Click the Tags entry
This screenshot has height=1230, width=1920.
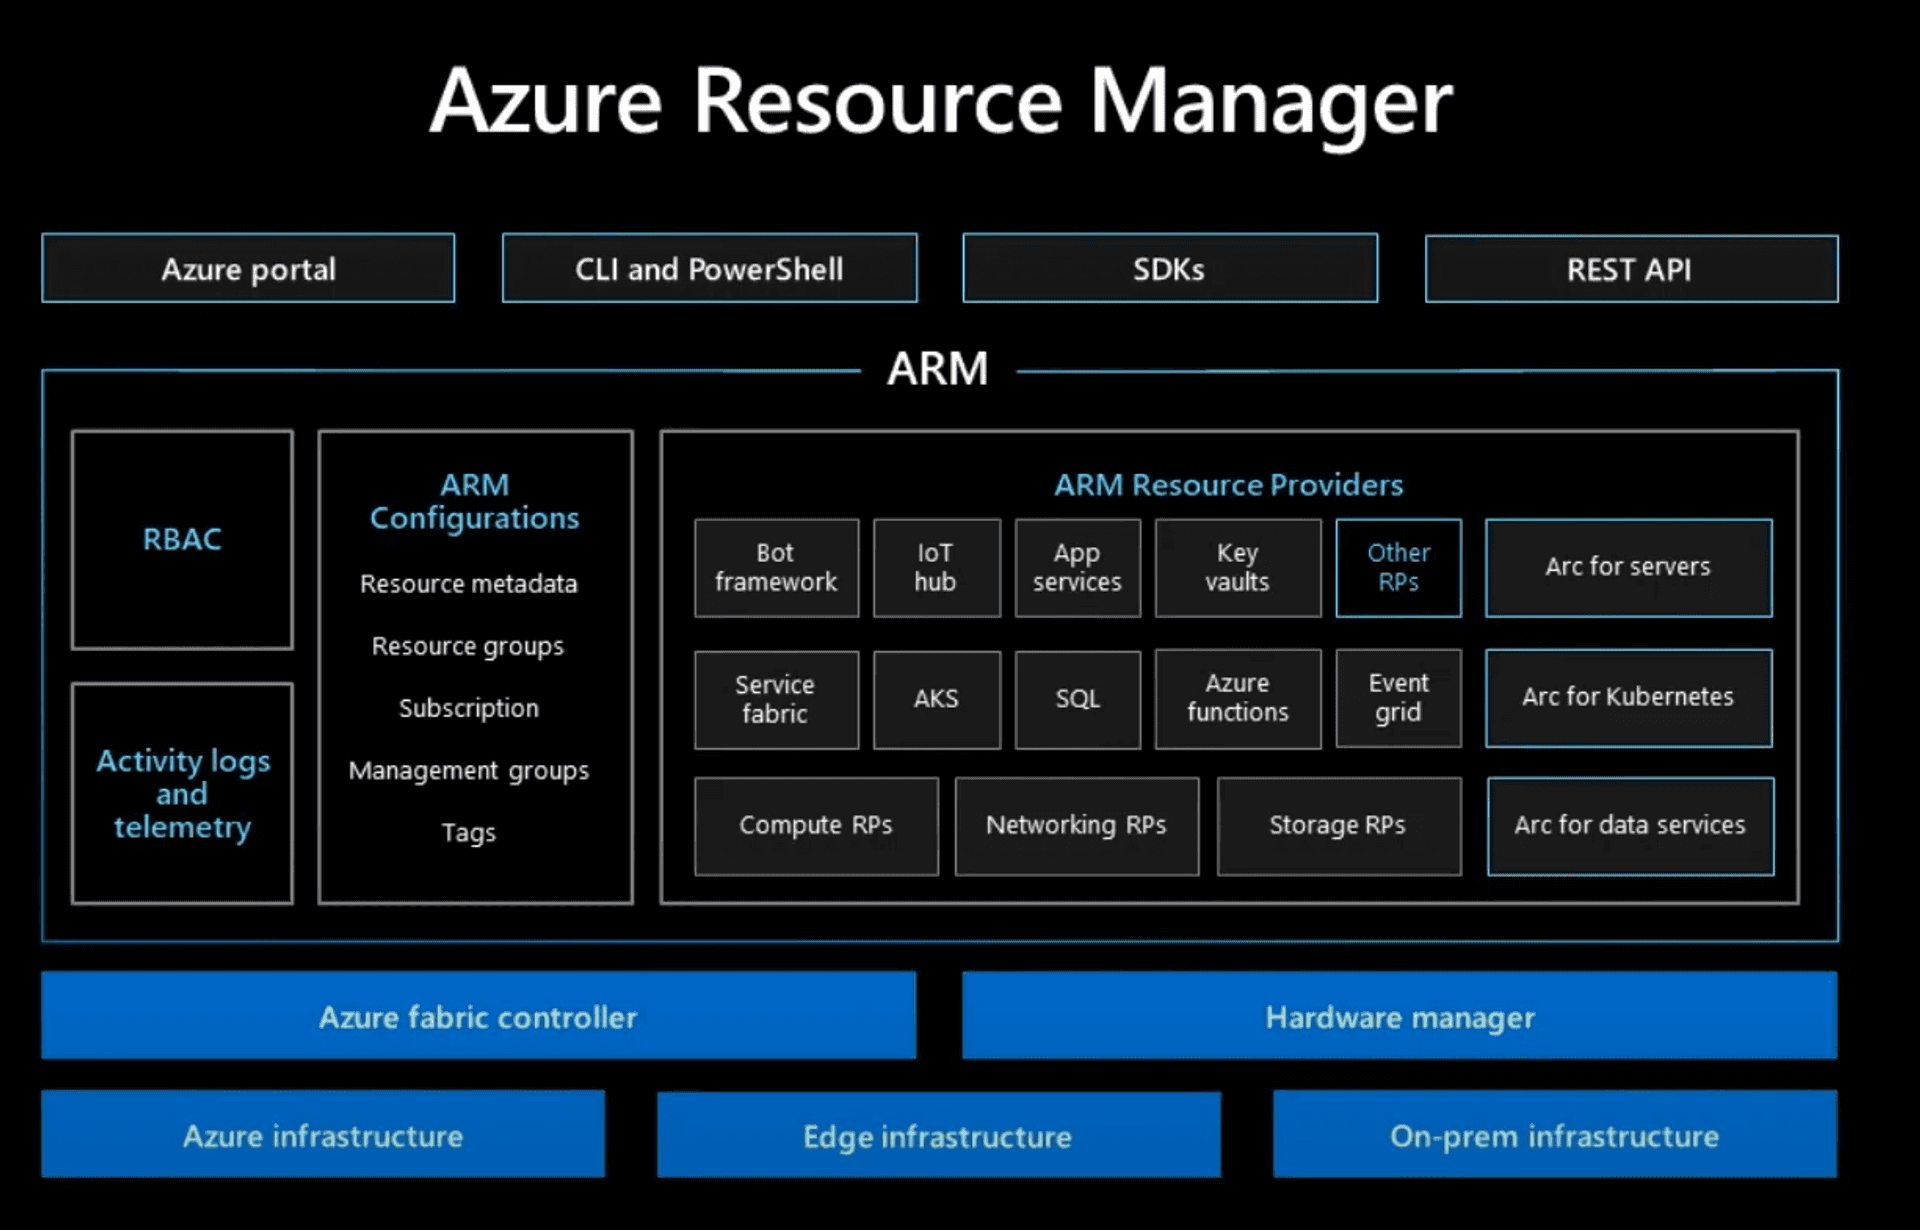coord(468,832)
